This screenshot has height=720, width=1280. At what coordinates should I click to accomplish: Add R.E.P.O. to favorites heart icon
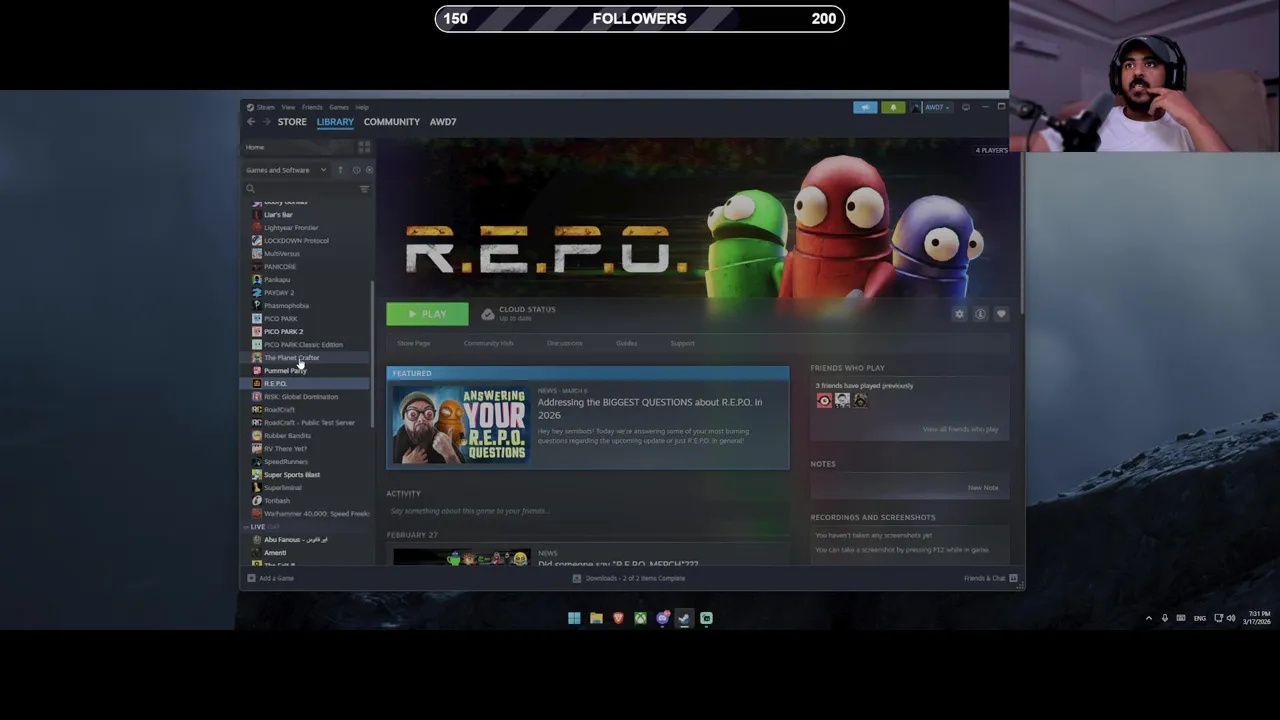(x=1001, y=314)
